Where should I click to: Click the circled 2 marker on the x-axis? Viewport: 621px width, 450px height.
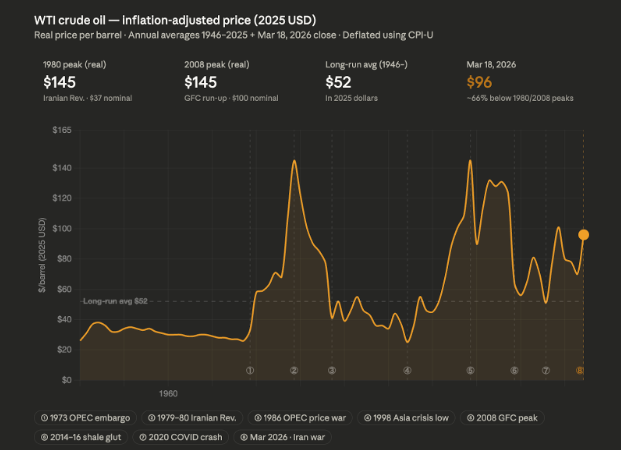[294, 370]
